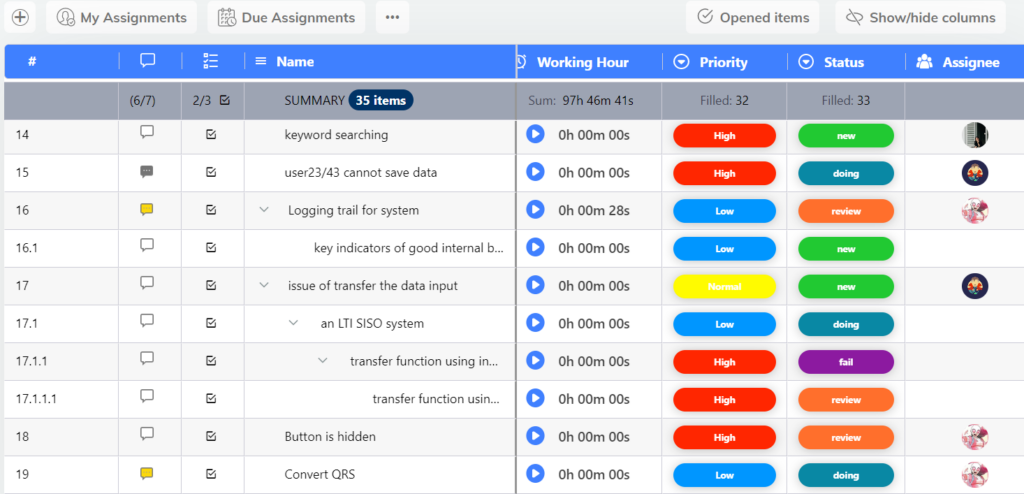Image resolution: width=1024 pixels, height=494 pixels.
Task: Click assignee avatar for row 15
Action: coord(974,172)
